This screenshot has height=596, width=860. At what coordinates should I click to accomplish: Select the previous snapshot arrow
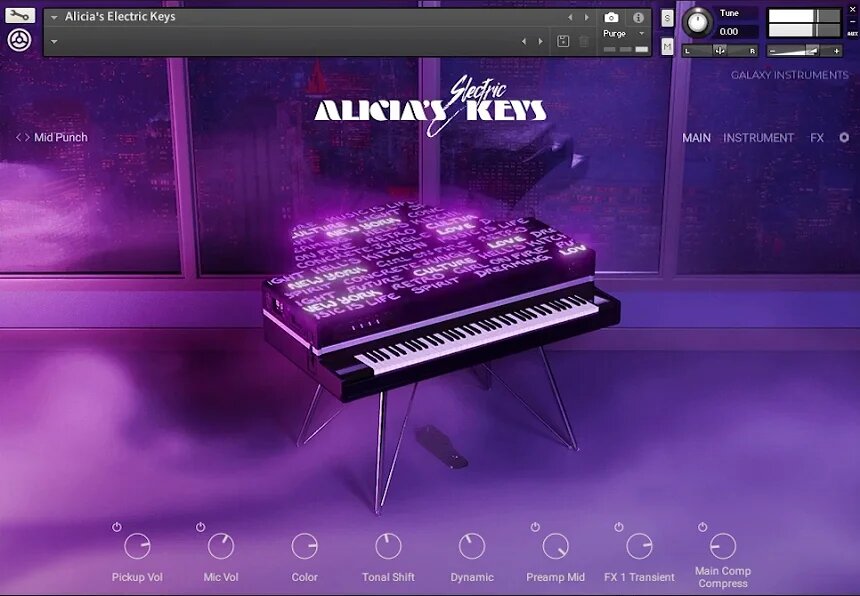click(524, 41)
